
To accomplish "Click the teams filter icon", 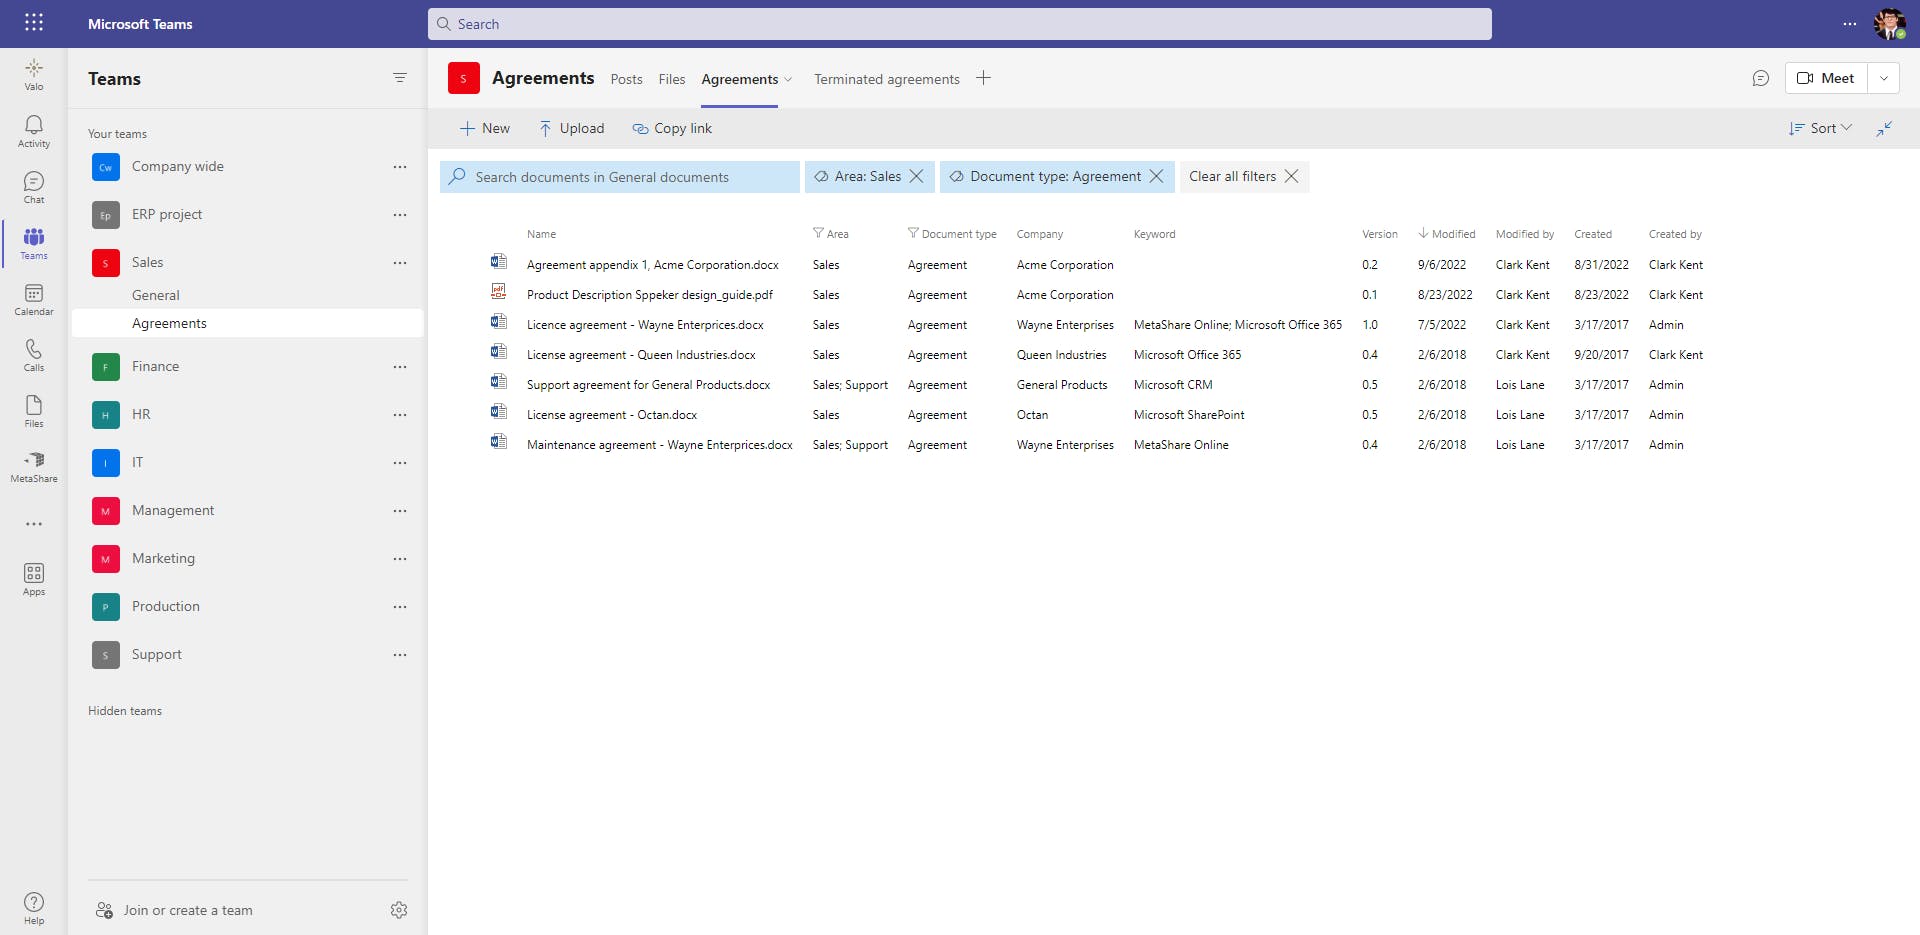I will 400,78.
